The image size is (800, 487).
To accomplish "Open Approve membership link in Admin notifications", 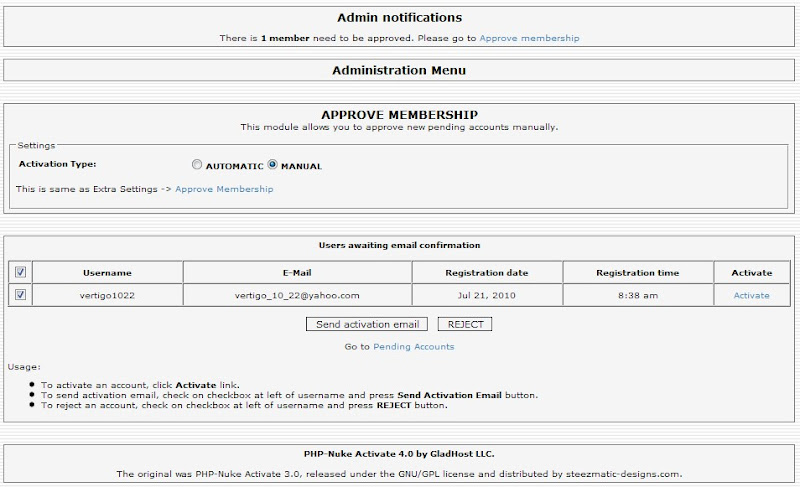I will pyautogui.click(x=529, y=38).
